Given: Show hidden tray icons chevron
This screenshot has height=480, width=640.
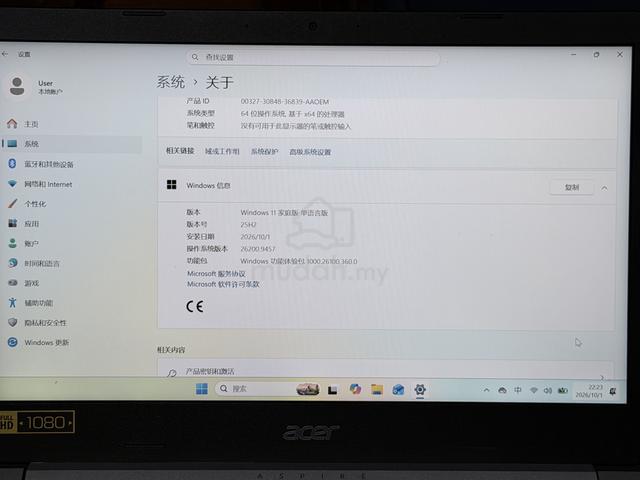Looking at the screenshot, I should coord(487,390).
